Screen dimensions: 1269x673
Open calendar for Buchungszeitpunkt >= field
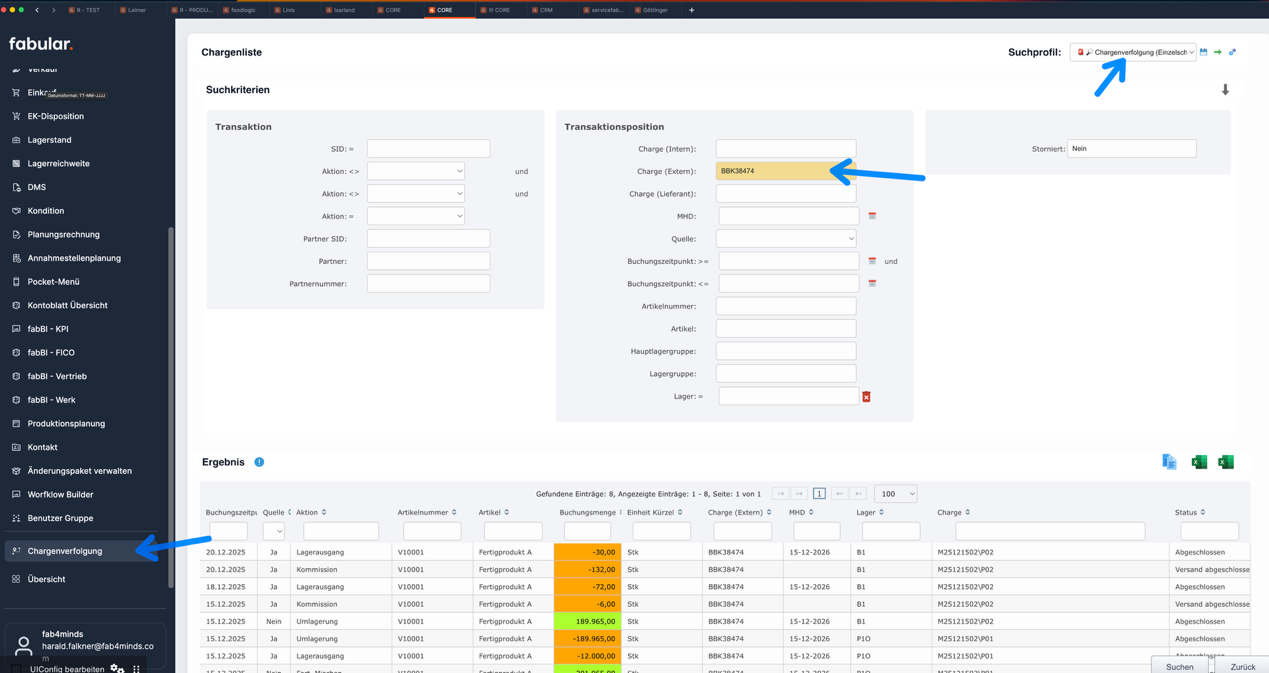(872, 261)
